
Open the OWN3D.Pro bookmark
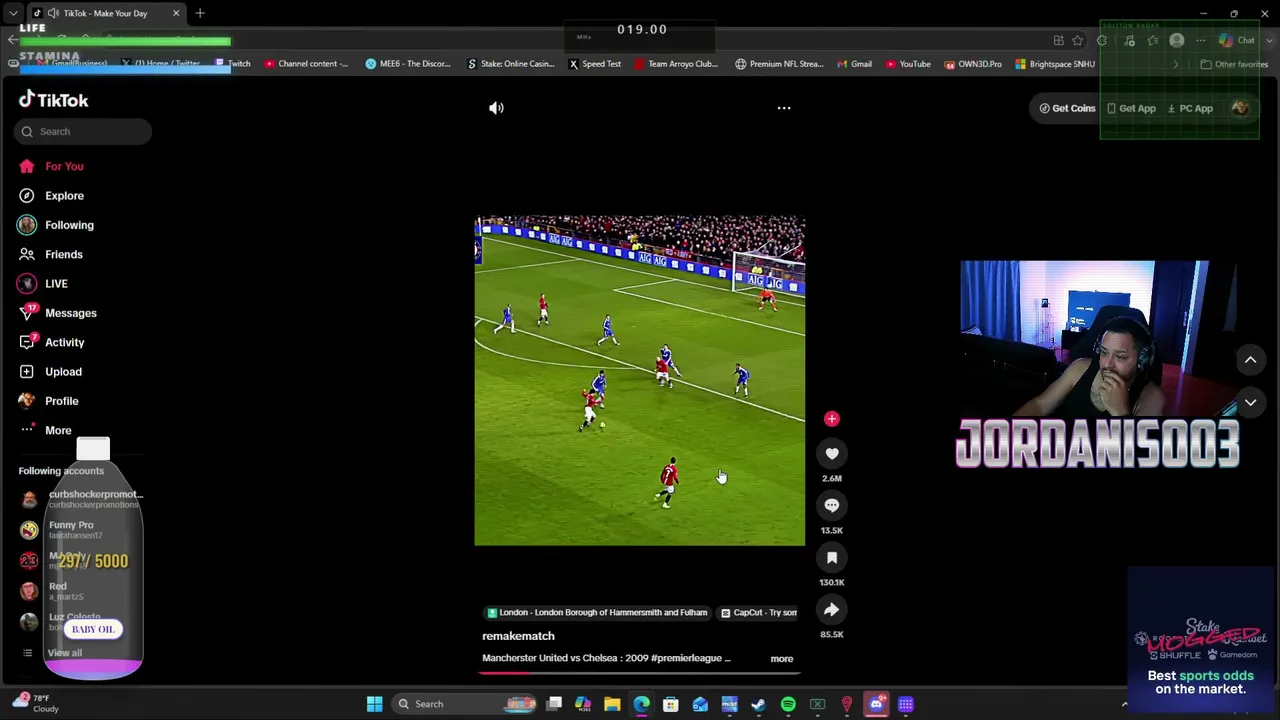point(973,64)
